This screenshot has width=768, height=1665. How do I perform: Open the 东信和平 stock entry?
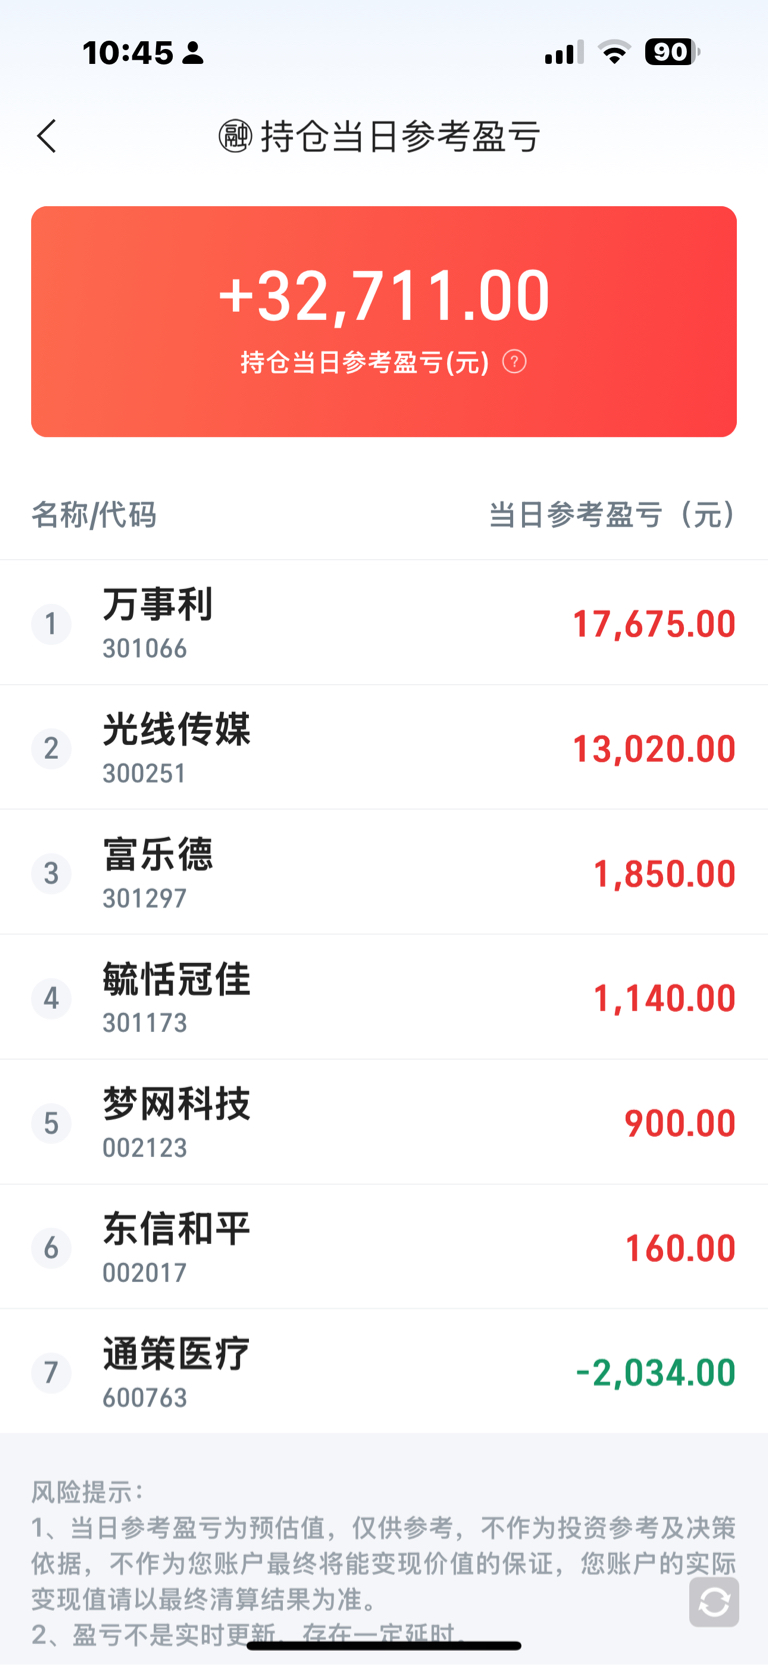tap(176, 1247)
